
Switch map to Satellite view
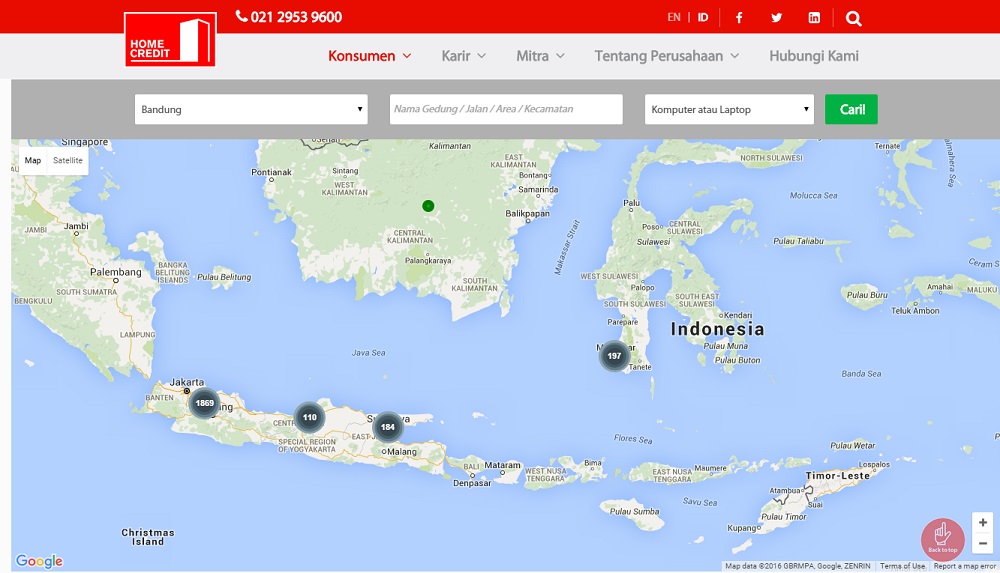tap(68, 160)
